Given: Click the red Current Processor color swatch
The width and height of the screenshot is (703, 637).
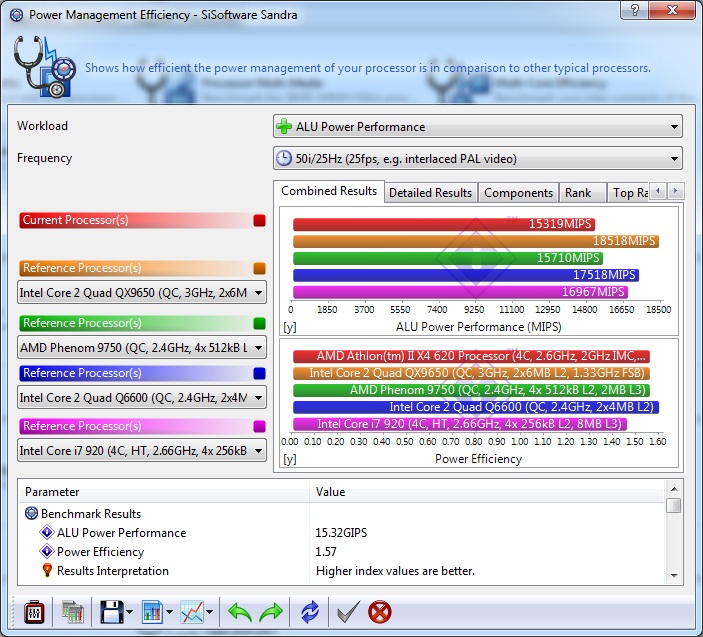Looking at the screenshot, I should coord(259,220).
